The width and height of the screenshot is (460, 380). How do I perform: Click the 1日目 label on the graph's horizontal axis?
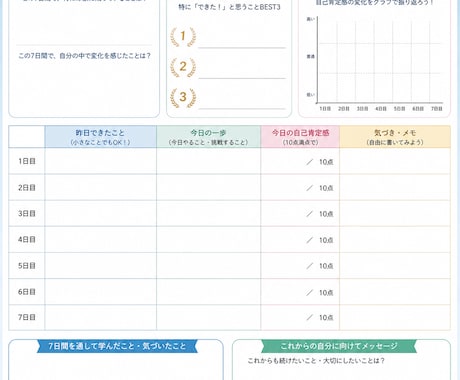pos(325,109)
